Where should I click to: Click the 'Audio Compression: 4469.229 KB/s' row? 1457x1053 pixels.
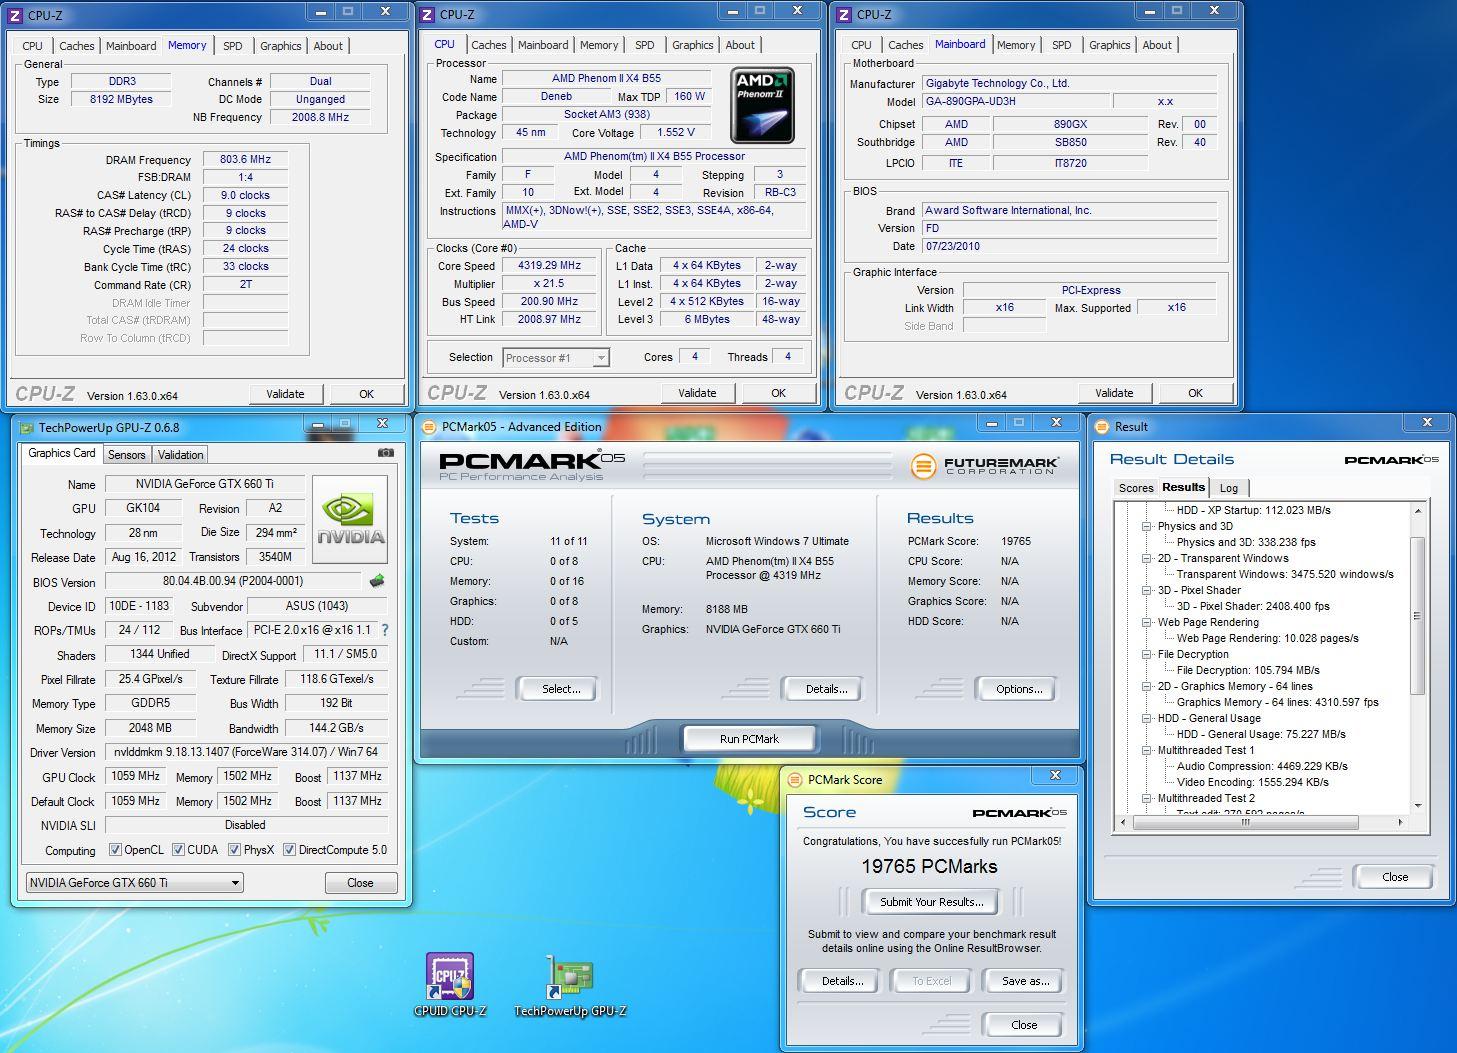click(x=1262, y=766)
